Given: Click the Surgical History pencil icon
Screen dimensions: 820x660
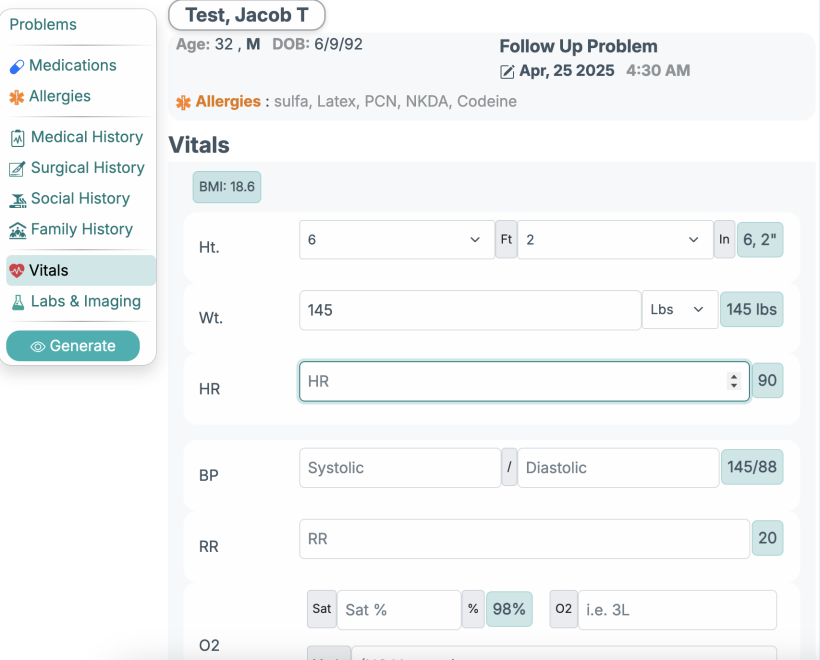Looking at the screenshot, I should [x=17, y=169].
